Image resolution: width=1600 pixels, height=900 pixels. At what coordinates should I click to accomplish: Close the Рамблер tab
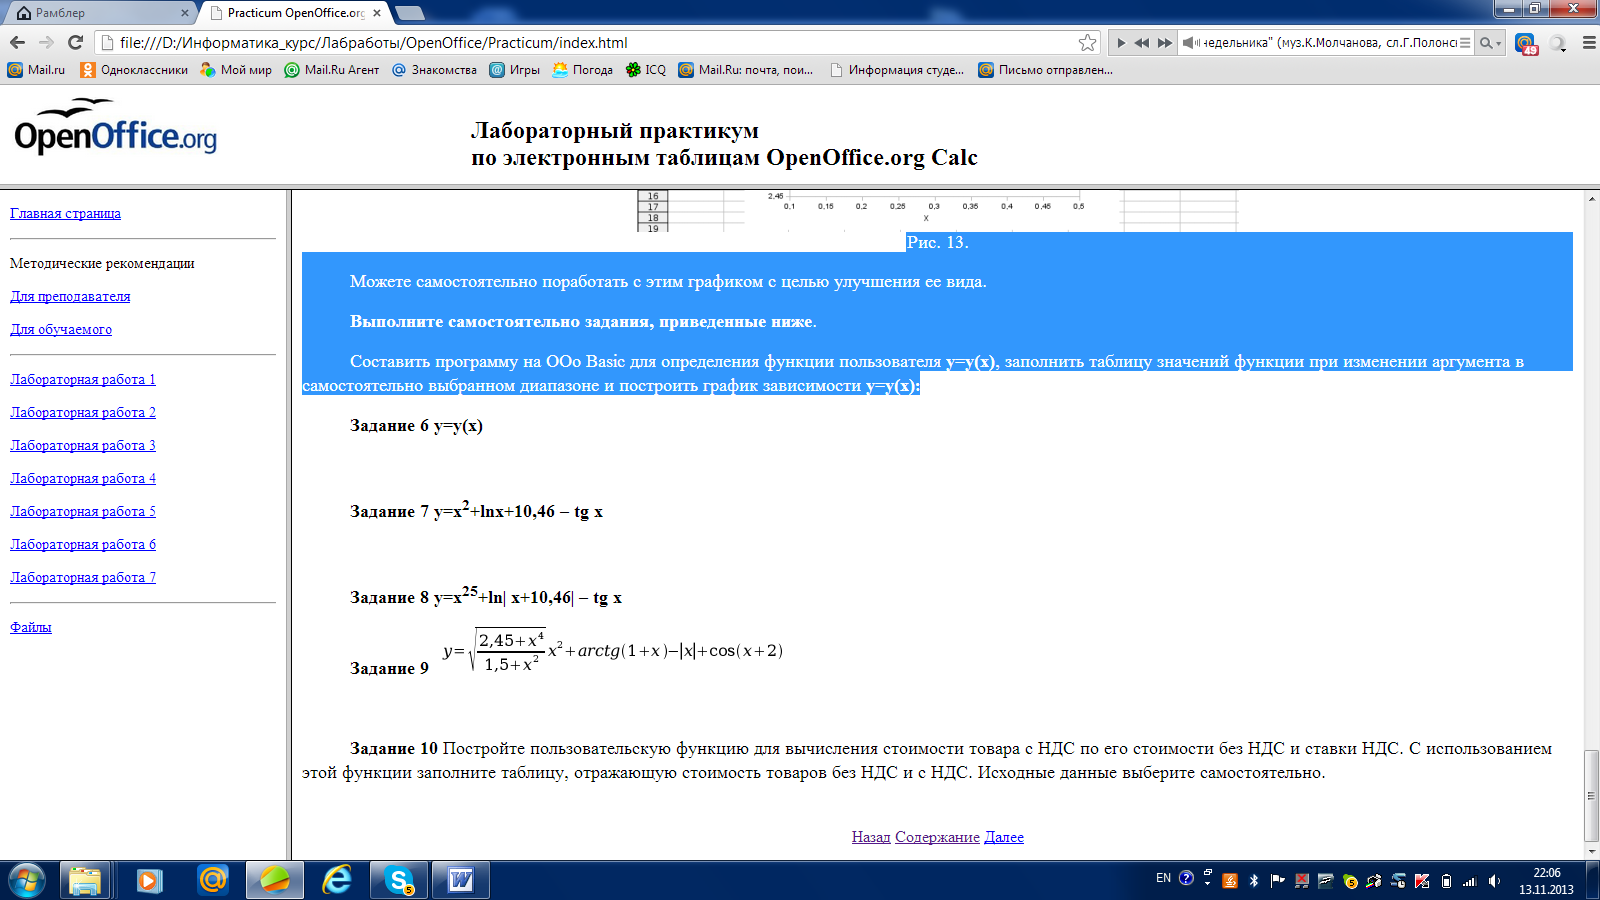point(185,13)
